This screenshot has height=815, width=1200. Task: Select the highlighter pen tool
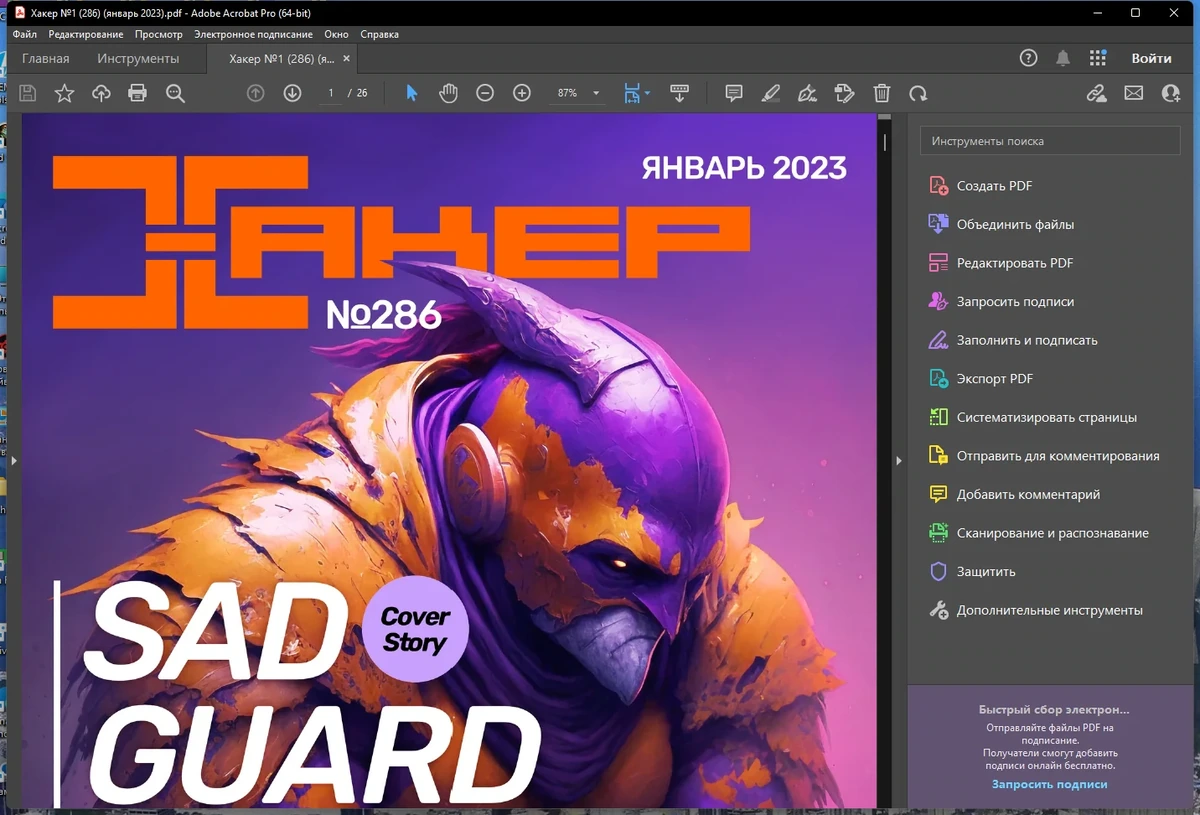click(770, 93)
